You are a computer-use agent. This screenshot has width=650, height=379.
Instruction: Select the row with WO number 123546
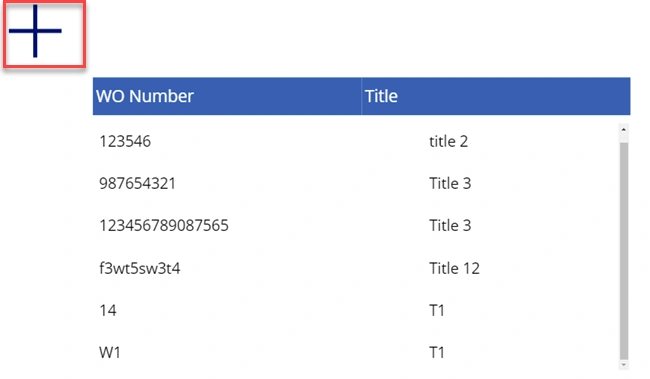[356, 141]
